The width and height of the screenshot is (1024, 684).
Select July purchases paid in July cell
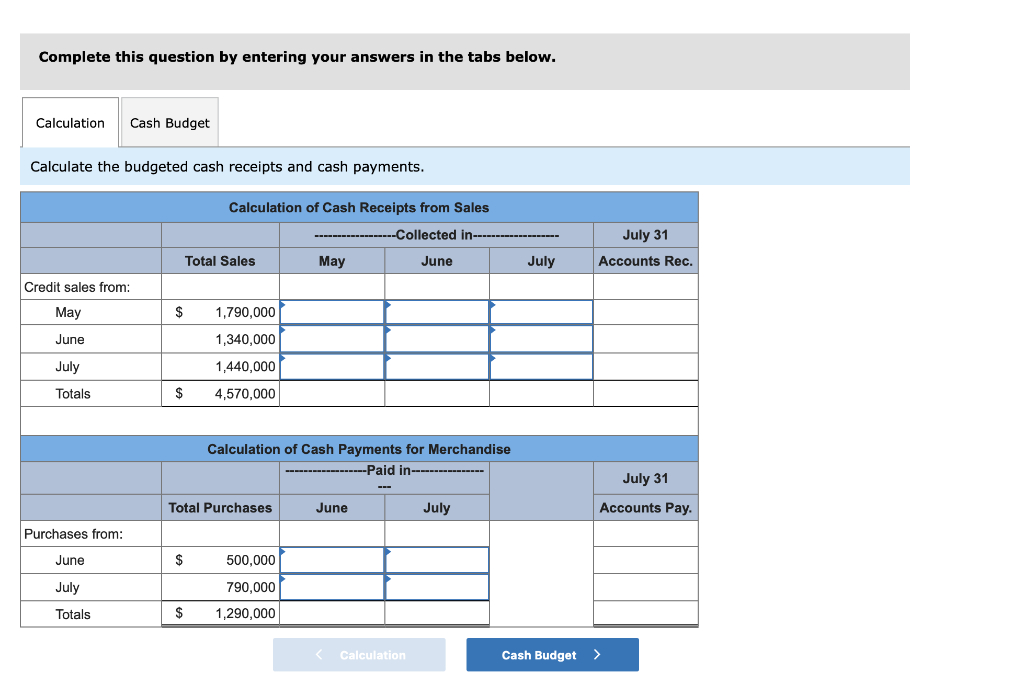(437, 587)
